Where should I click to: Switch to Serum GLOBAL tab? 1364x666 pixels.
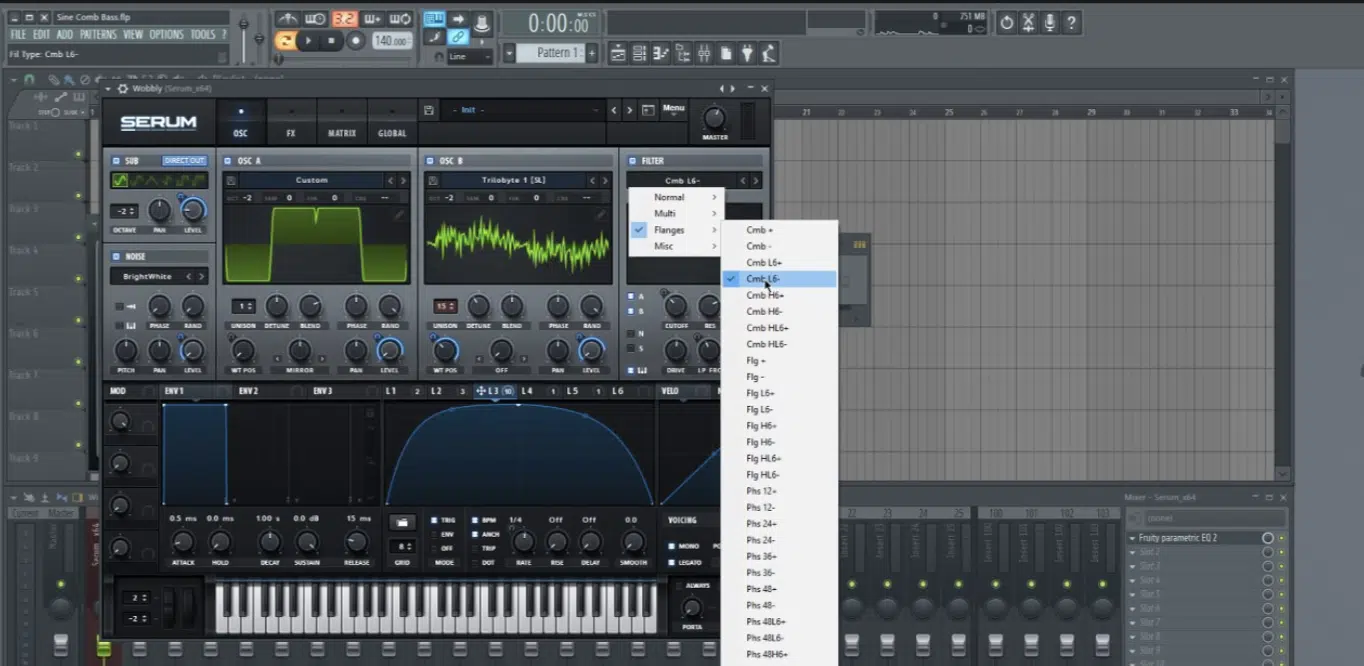click(x=392, y=121)
